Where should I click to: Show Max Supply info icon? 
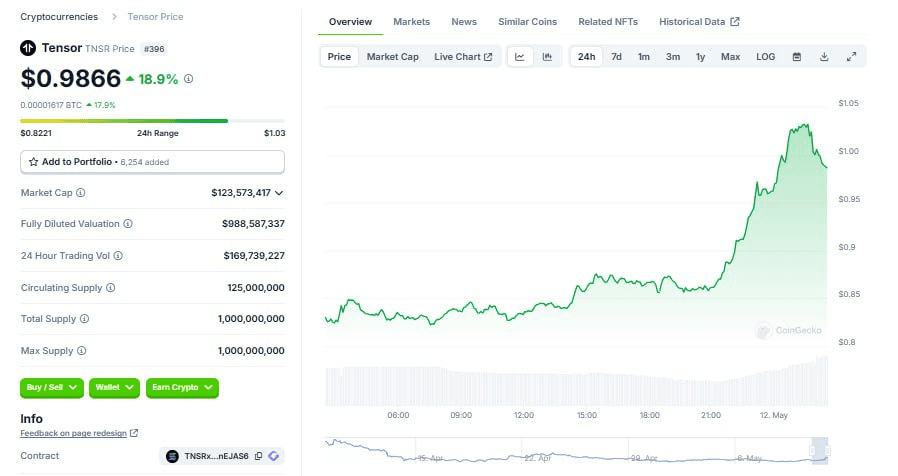pos(81,351)
